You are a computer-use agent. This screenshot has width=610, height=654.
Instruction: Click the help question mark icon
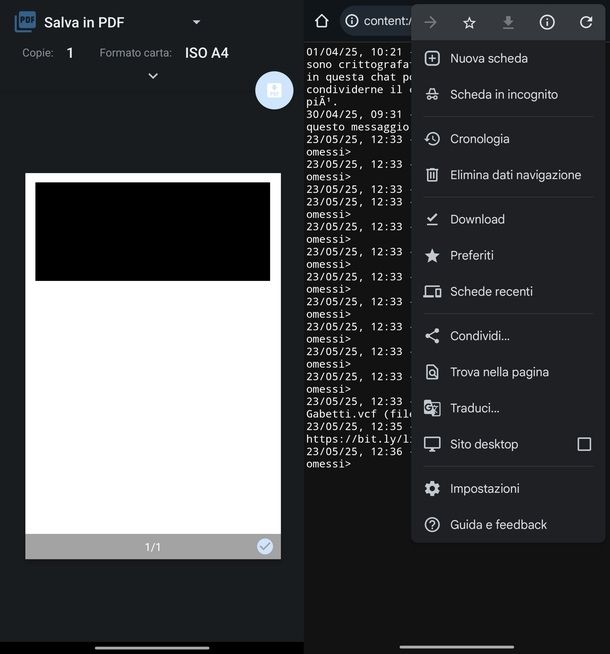(x=432, y=525)
